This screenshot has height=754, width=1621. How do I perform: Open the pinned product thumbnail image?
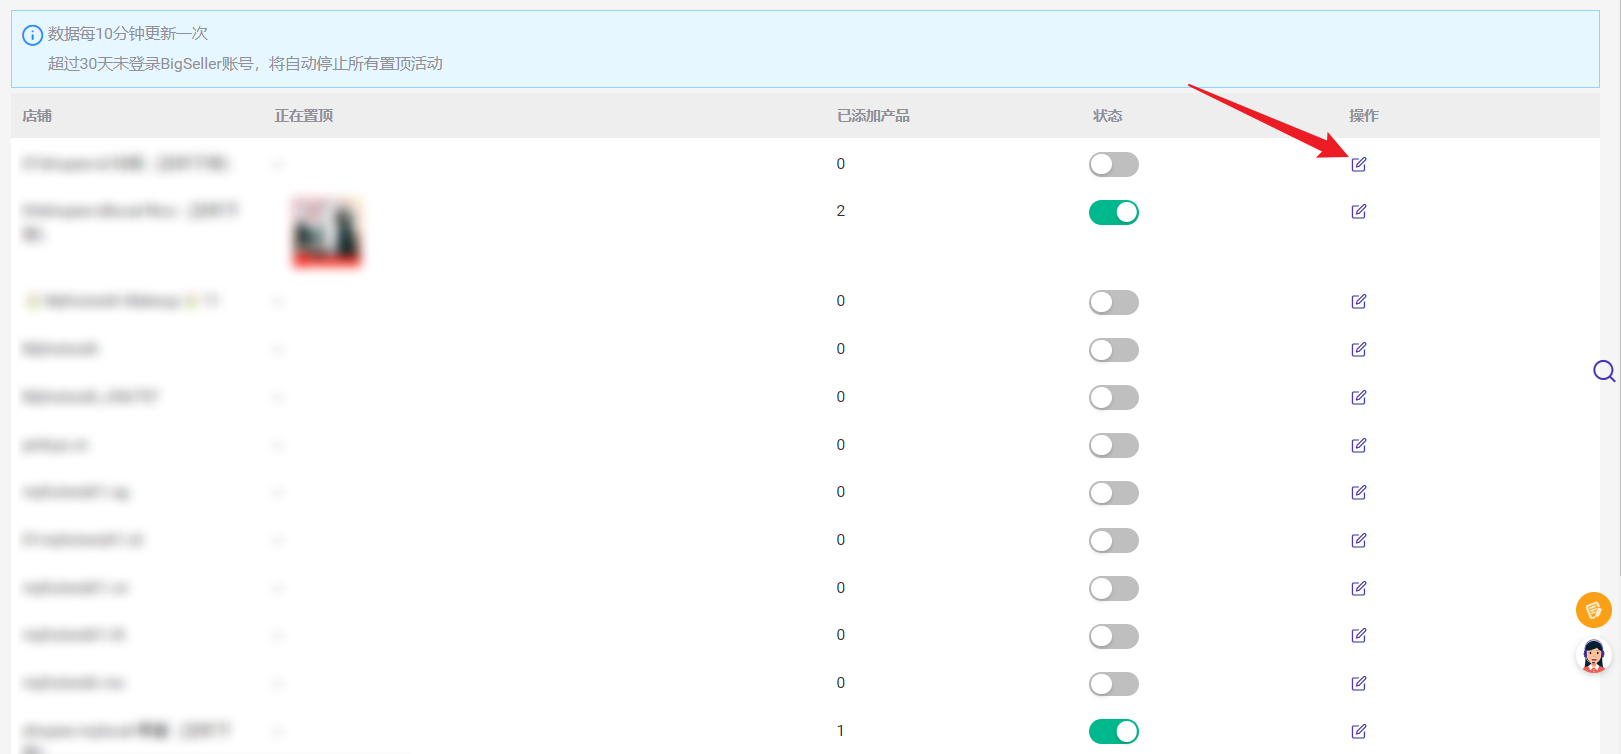pos(326,233)
